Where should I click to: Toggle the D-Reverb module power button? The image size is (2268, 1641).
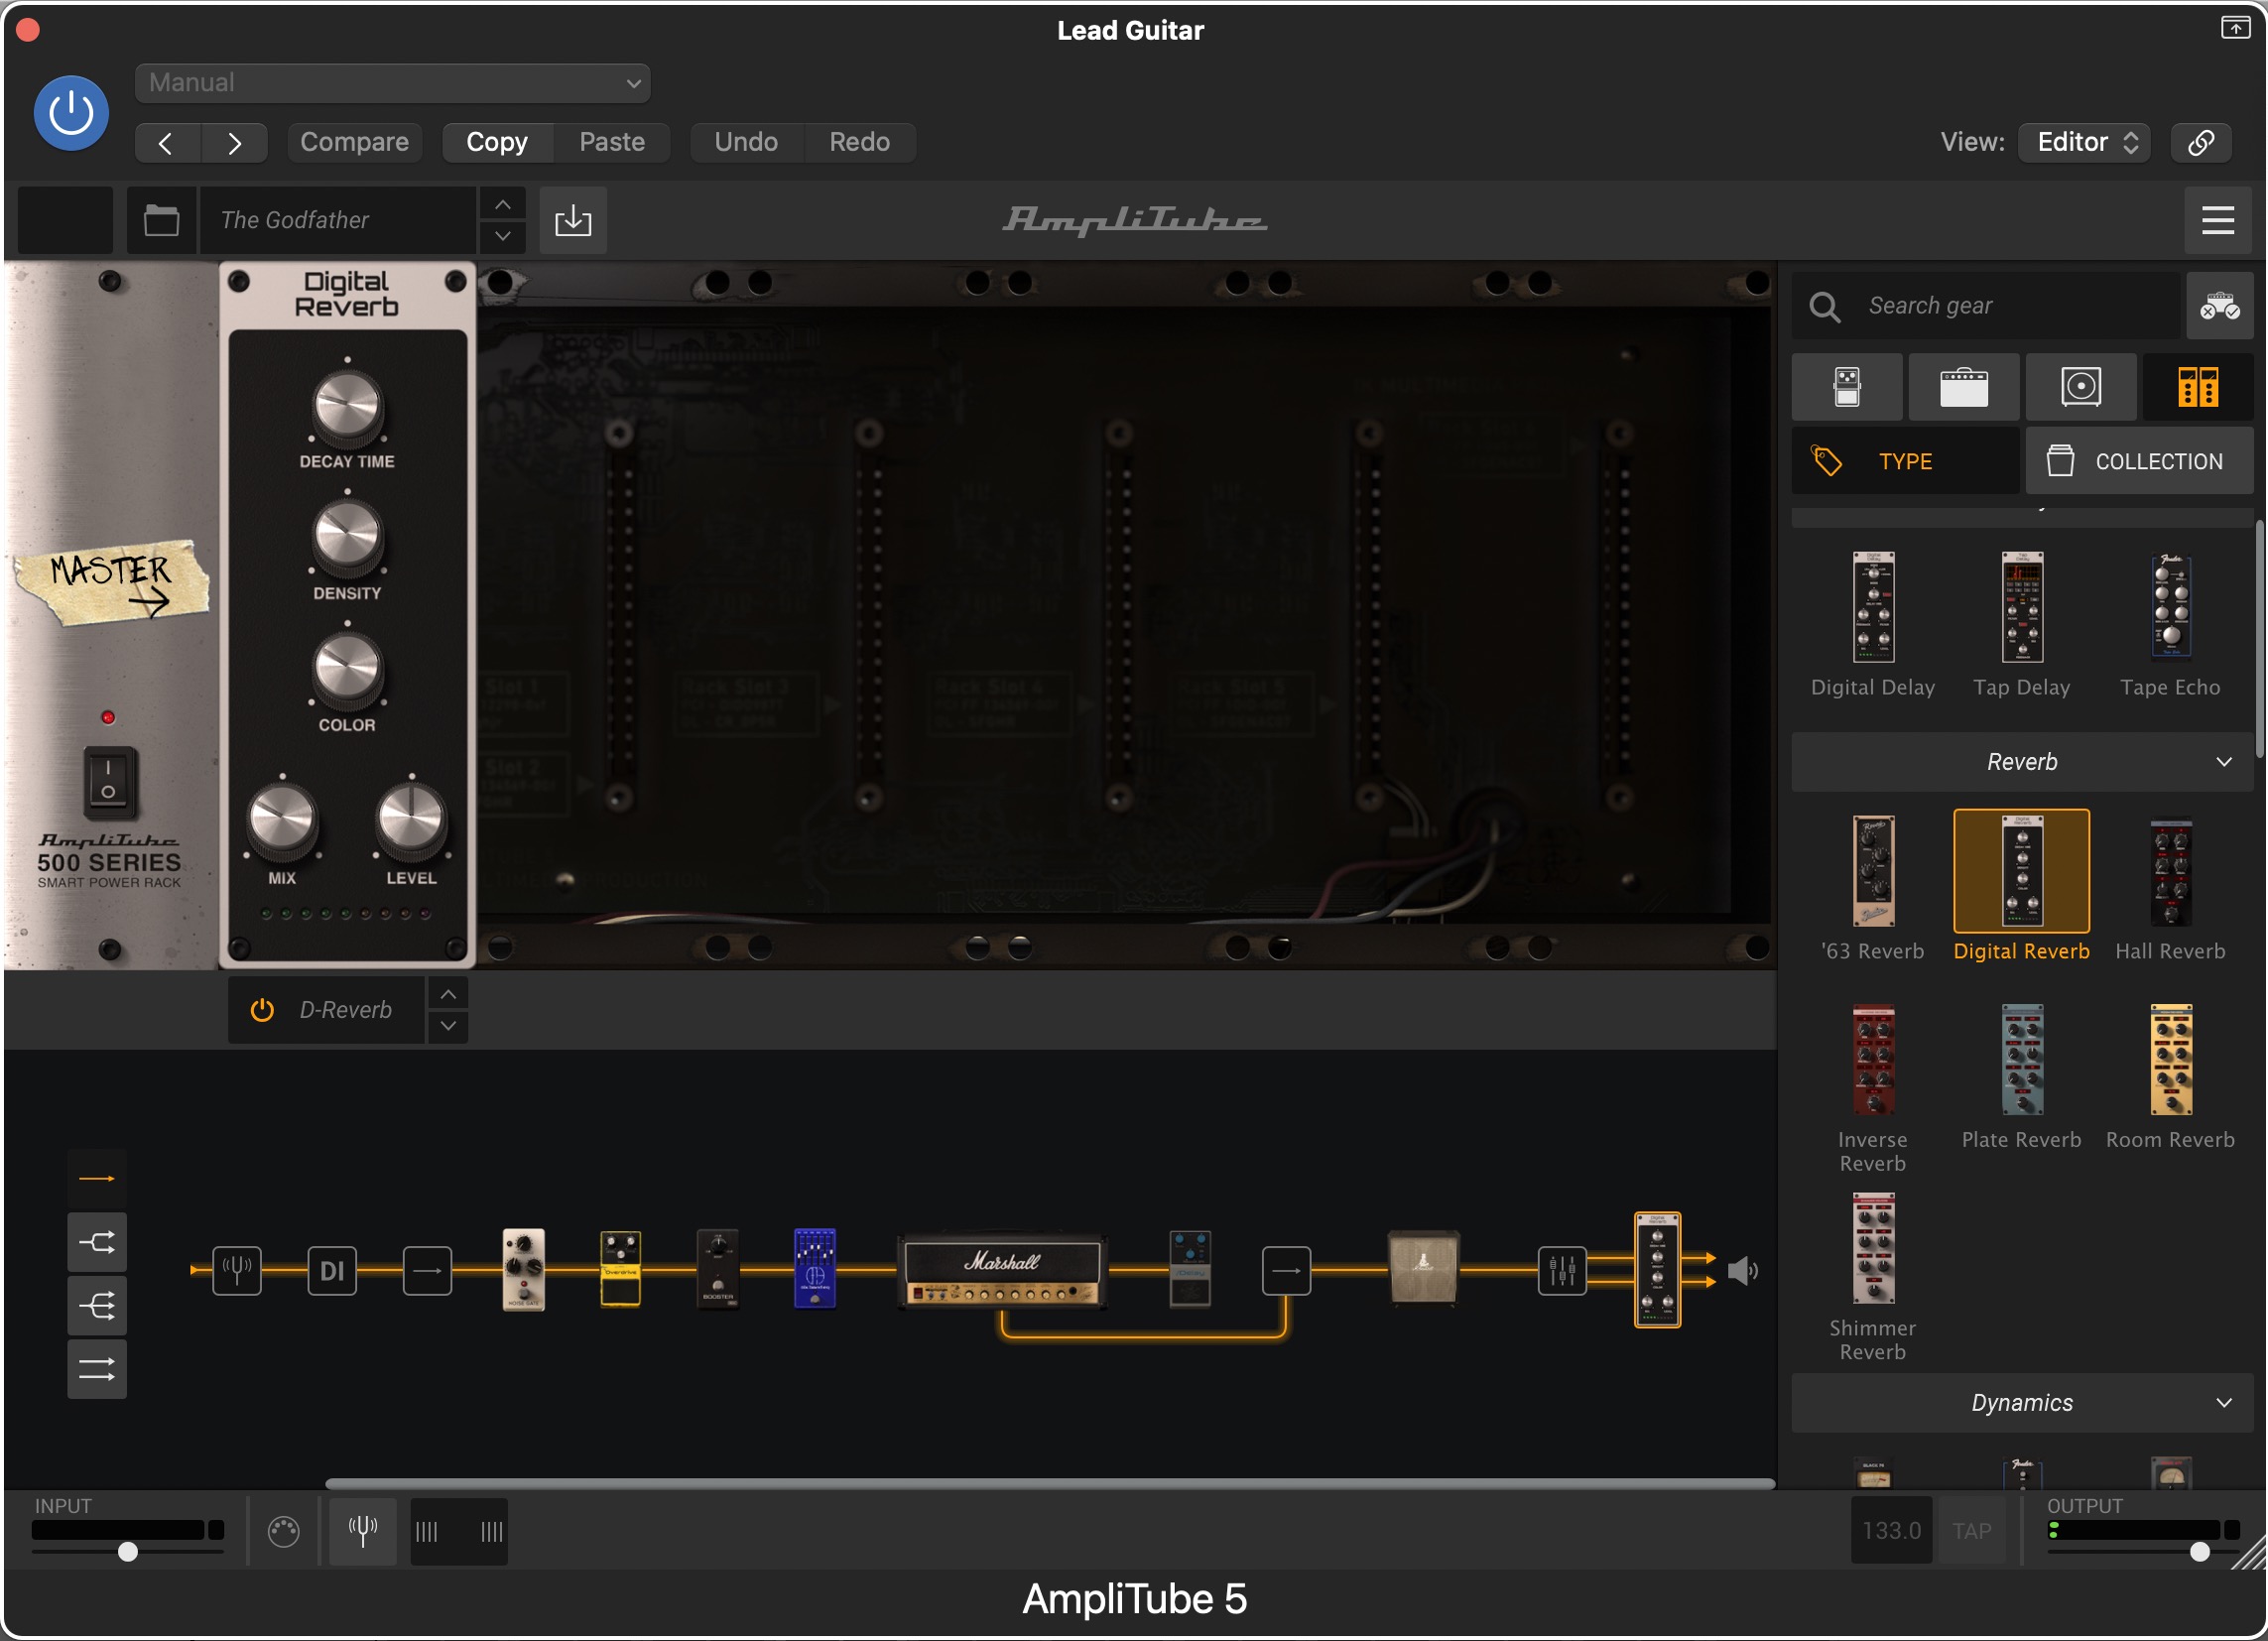(262, 1011)
